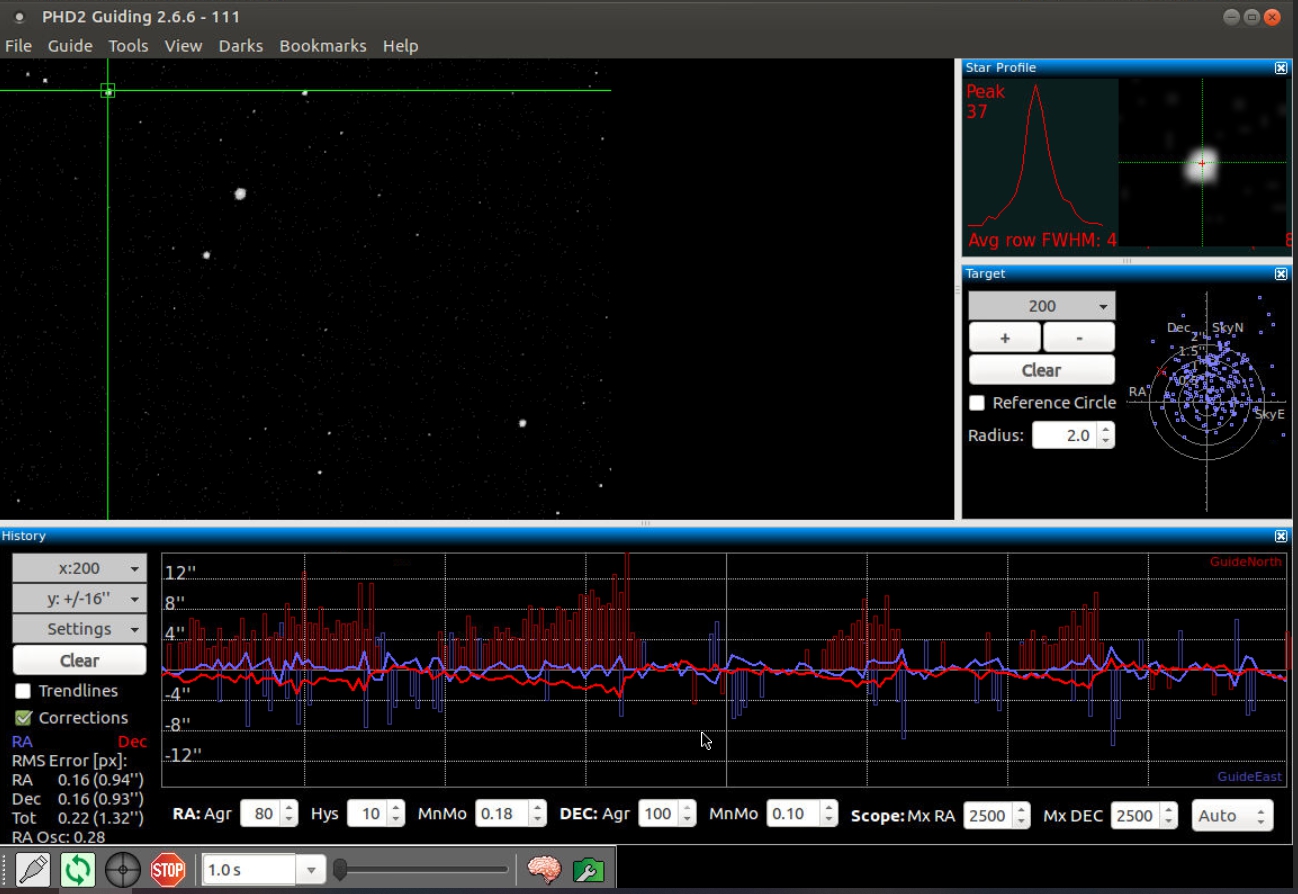The height and width of the screenshot is (894, 1298).
Task: Select the boxed guide star at the crosshair
Action: (108, 91)
